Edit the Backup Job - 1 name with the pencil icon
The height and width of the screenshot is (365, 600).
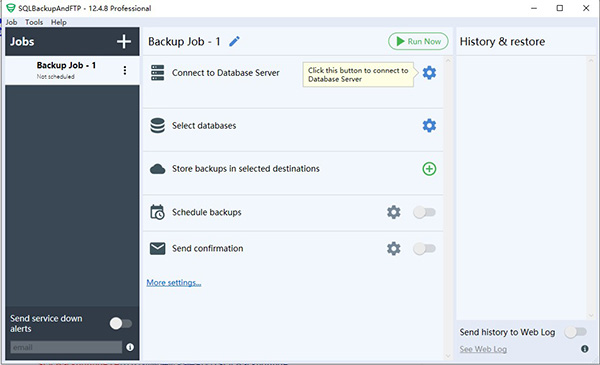tap(234, 41)
